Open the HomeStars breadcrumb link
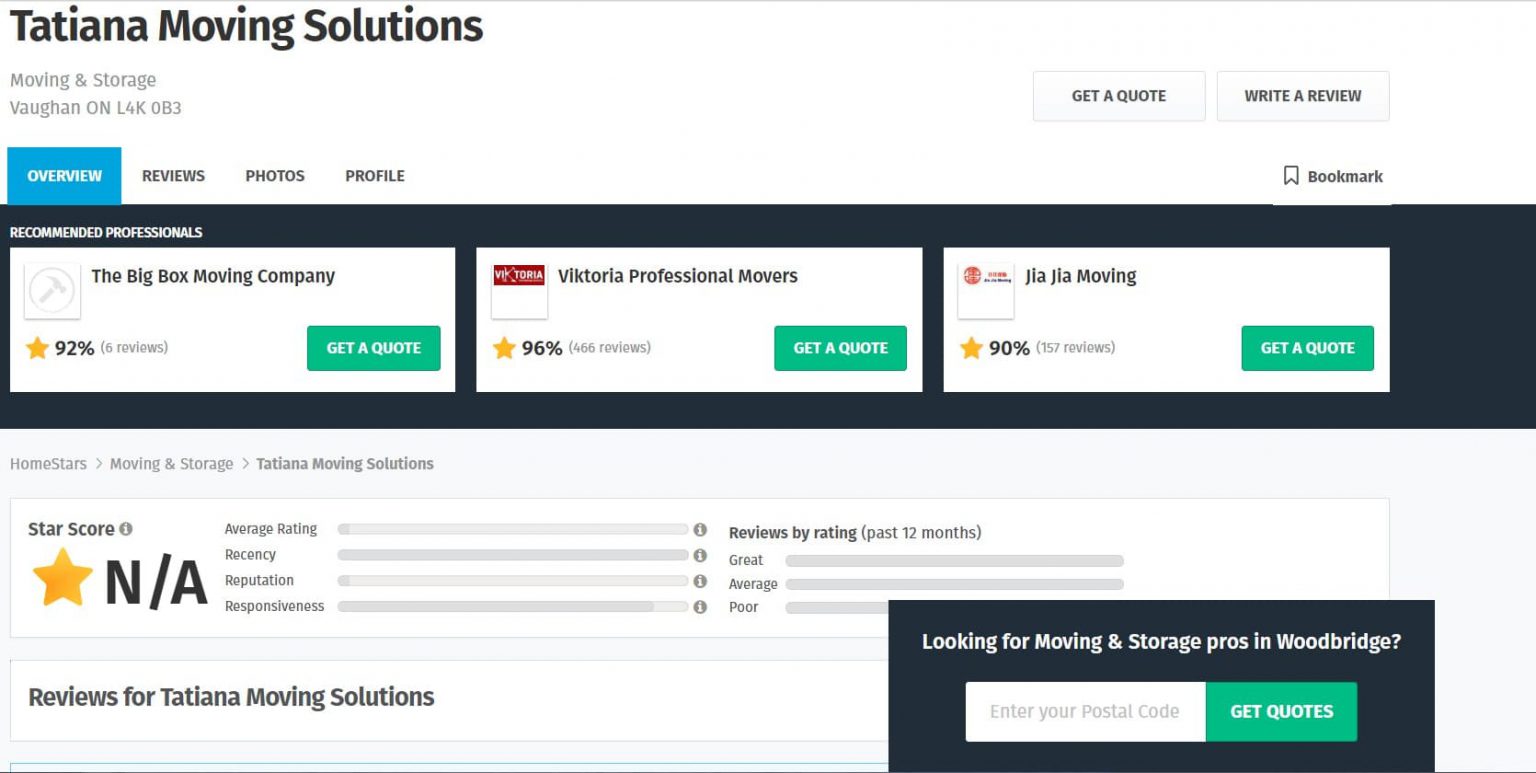This screenshot has width=1536, height=773. coord(49,464)
